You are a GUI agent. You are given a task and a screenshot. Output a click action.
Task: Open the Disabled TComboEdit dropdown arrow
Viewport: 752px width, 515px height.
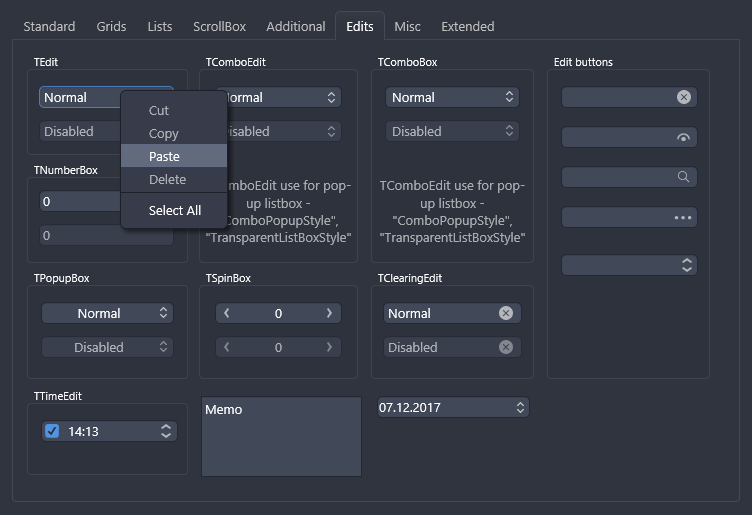coord(331,131)
